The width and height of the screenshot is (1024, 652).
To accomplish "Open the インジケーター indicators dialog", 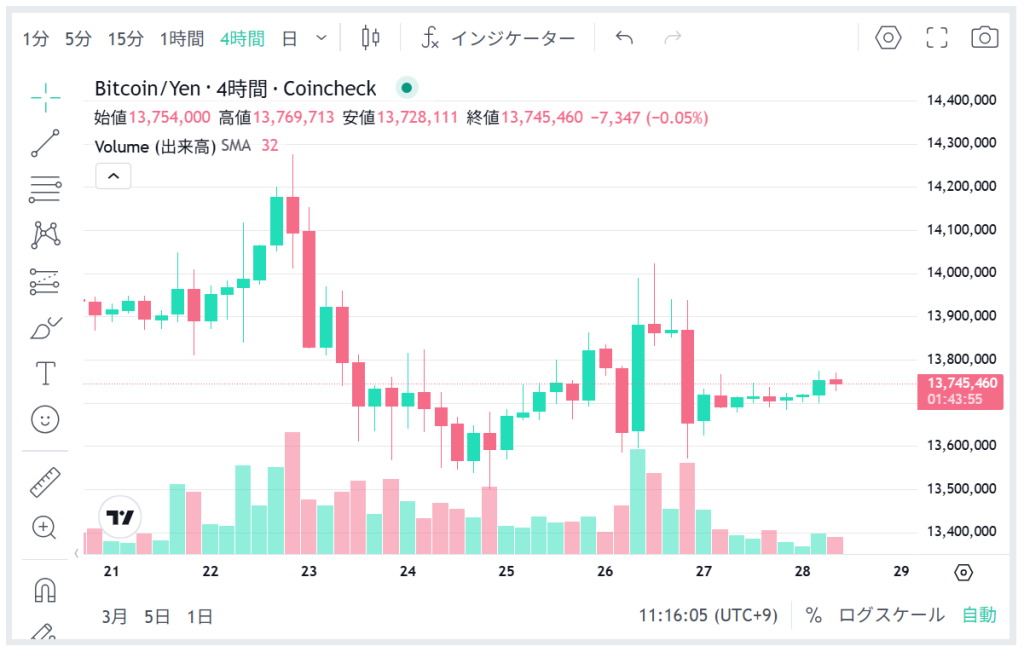I will 499,39.
